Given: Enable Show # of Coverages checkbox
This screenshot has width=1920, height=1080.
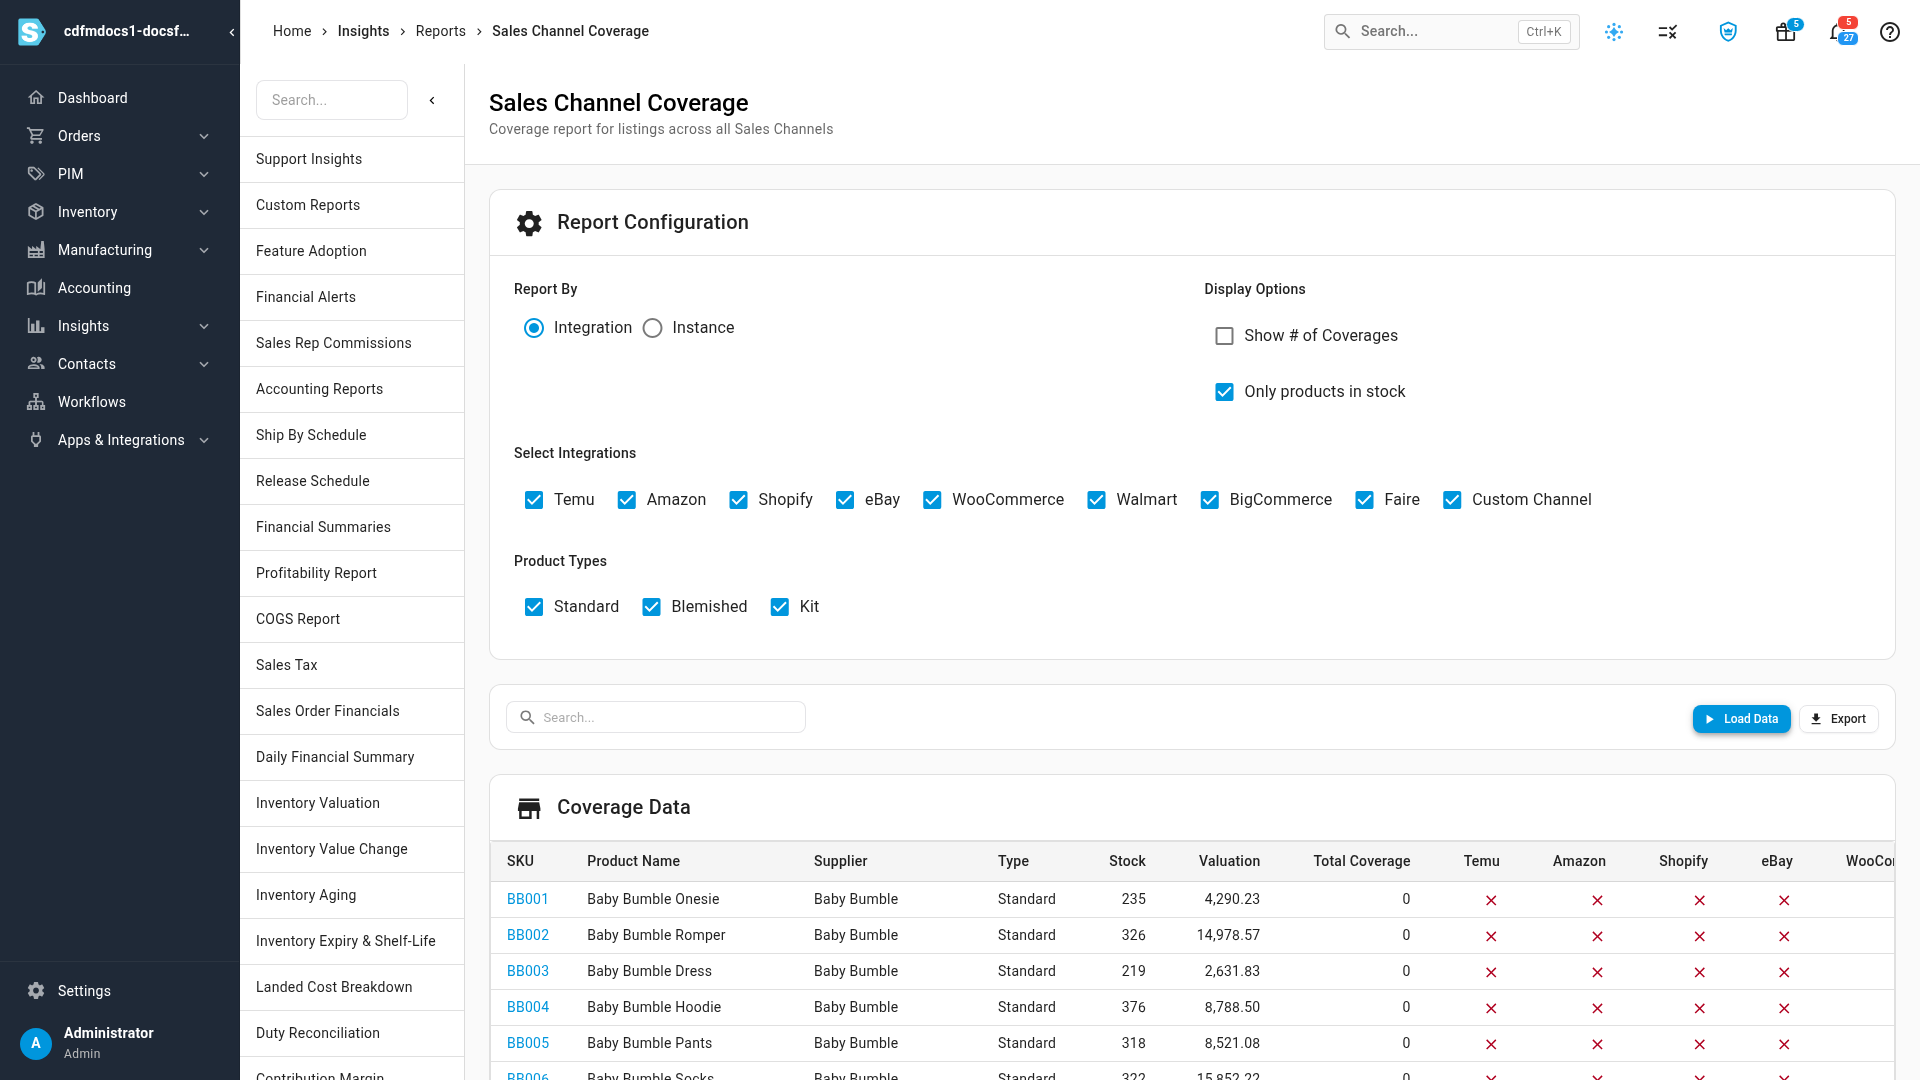Looking at the screenshot, I should [1224, 336].
